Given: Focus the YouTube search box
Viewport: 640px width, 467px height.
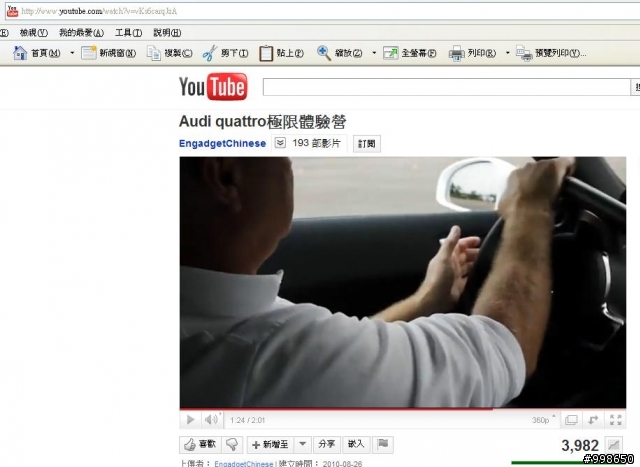Looking at the screenshot, I should click(447, 87).
